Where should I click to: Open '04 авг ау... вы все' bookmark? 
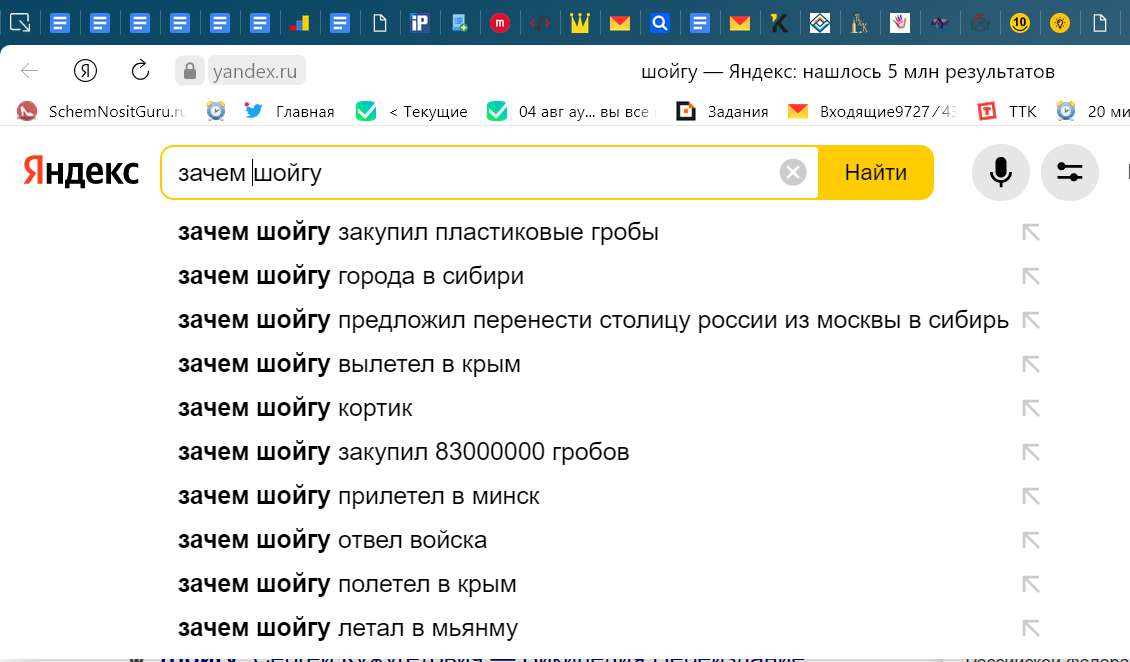[x=572, y=112]
